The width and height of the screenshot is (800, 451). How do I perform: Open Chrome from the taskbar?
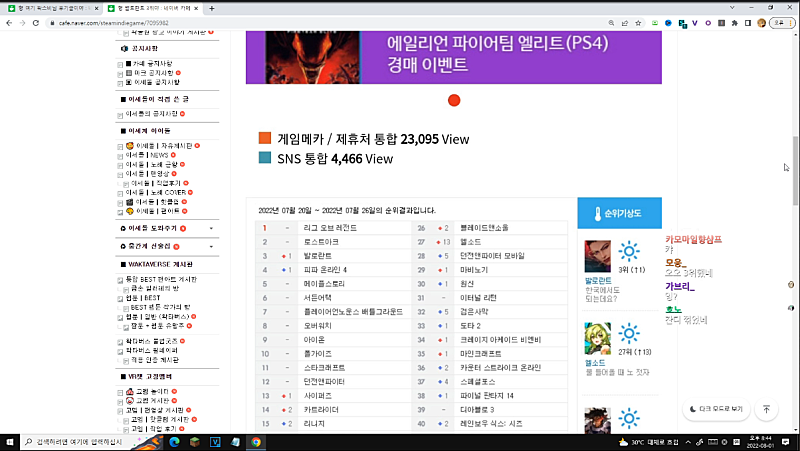[x=256, y=441]
